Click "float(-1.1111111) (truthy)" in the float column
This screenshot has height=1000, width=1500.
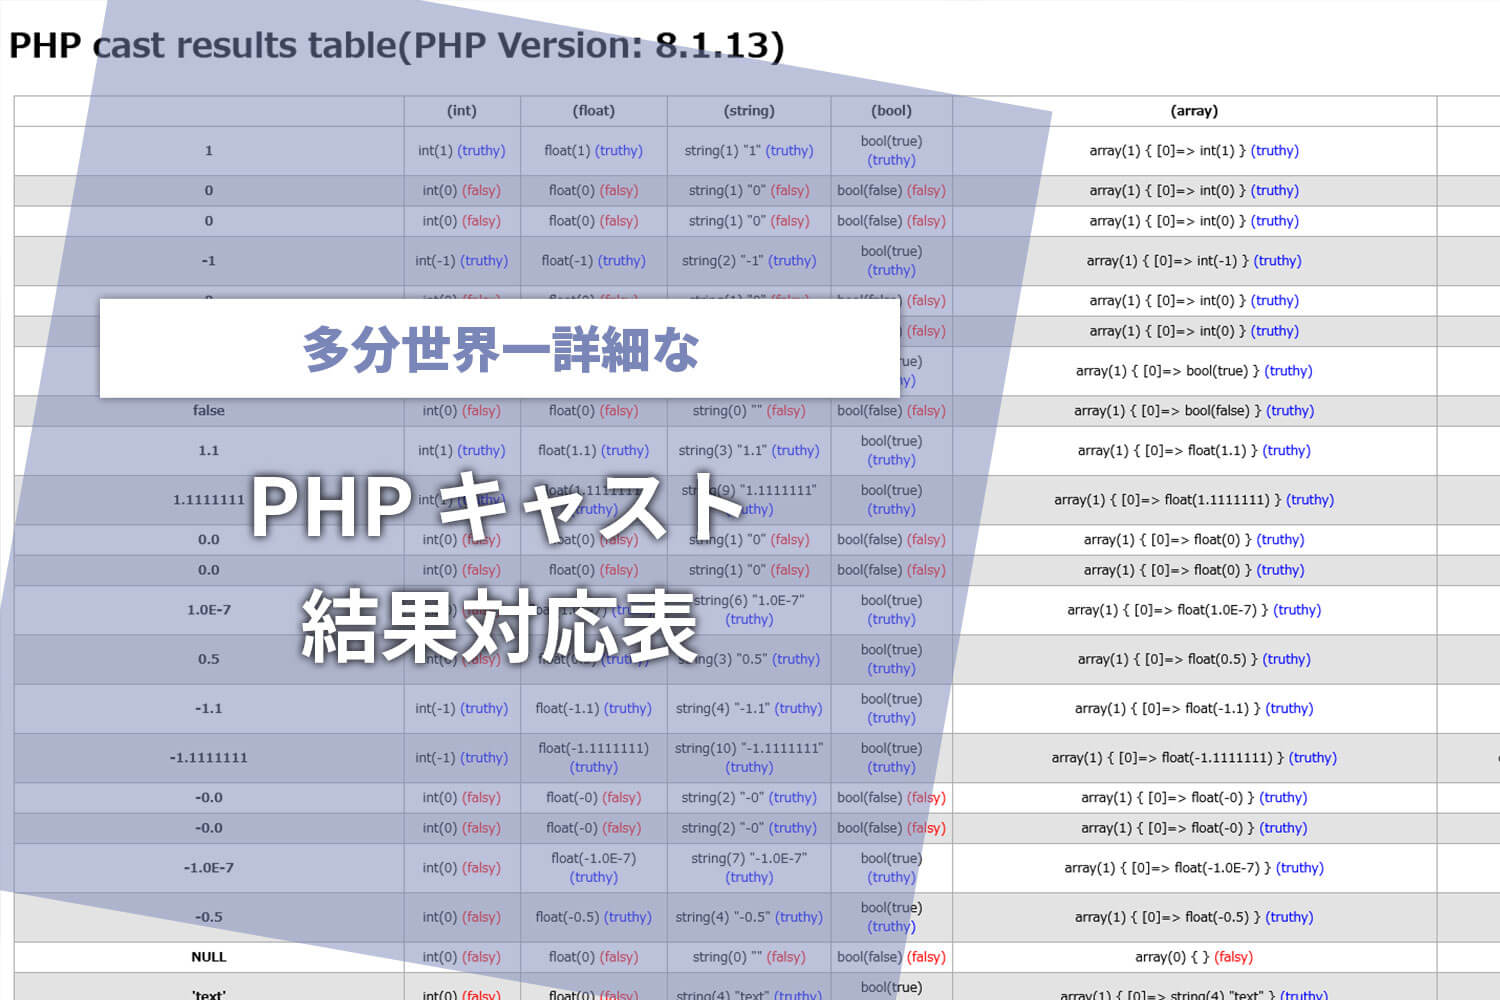pyautogui.click(x=594, y=758)
